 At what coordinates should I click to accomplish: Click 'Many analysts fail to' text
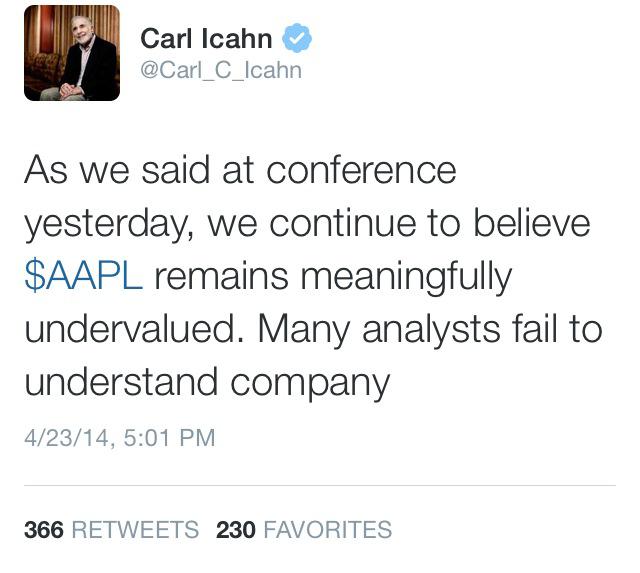[x=430, y=331]
